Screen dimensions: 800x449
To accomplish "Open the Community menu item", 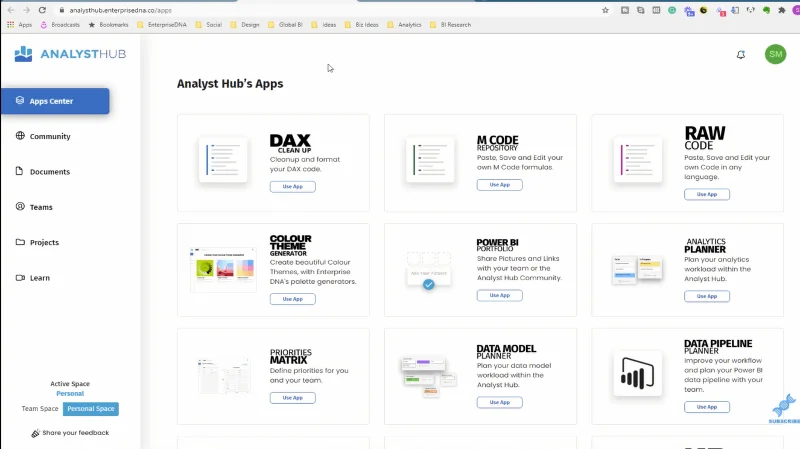I will (50, 136).
